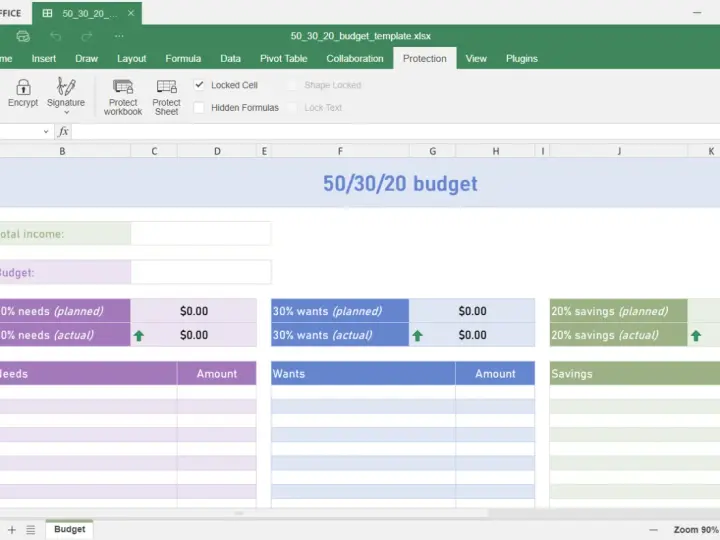Screen dimensions: 720x540
Task: Switch to the Formula tab
Action: click(x=183, y=58)
